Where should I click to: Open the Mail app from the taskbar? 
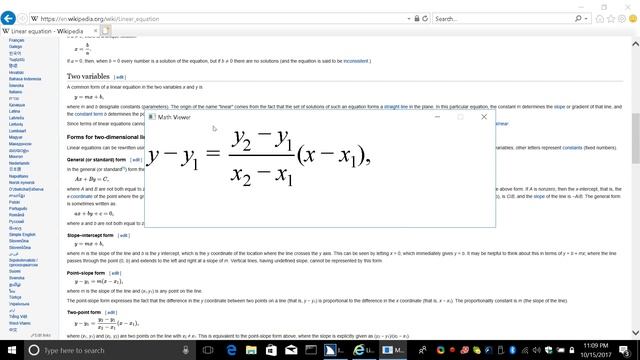(x=291, y=350)
